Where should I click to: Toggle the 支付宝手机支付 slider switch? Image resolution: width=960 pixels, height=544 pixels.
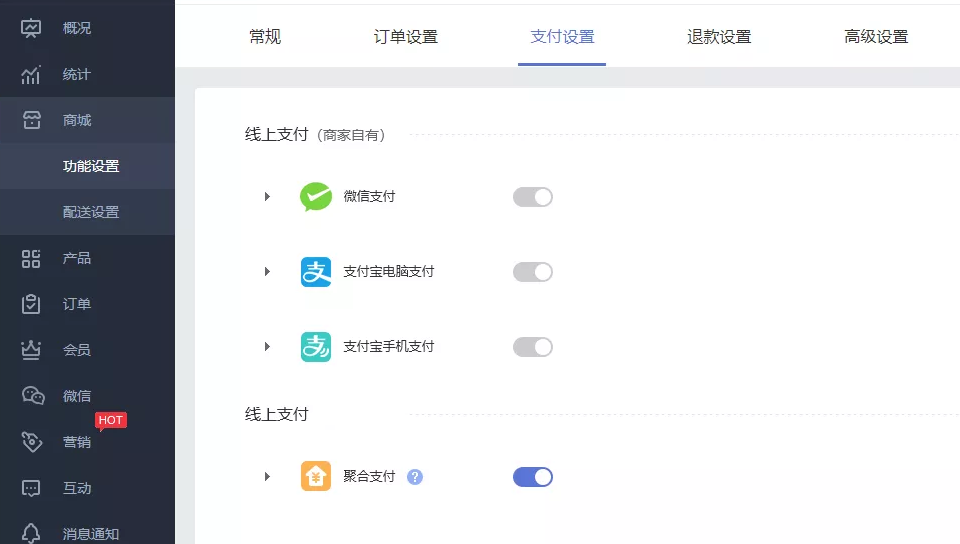(x=533, y=347)
